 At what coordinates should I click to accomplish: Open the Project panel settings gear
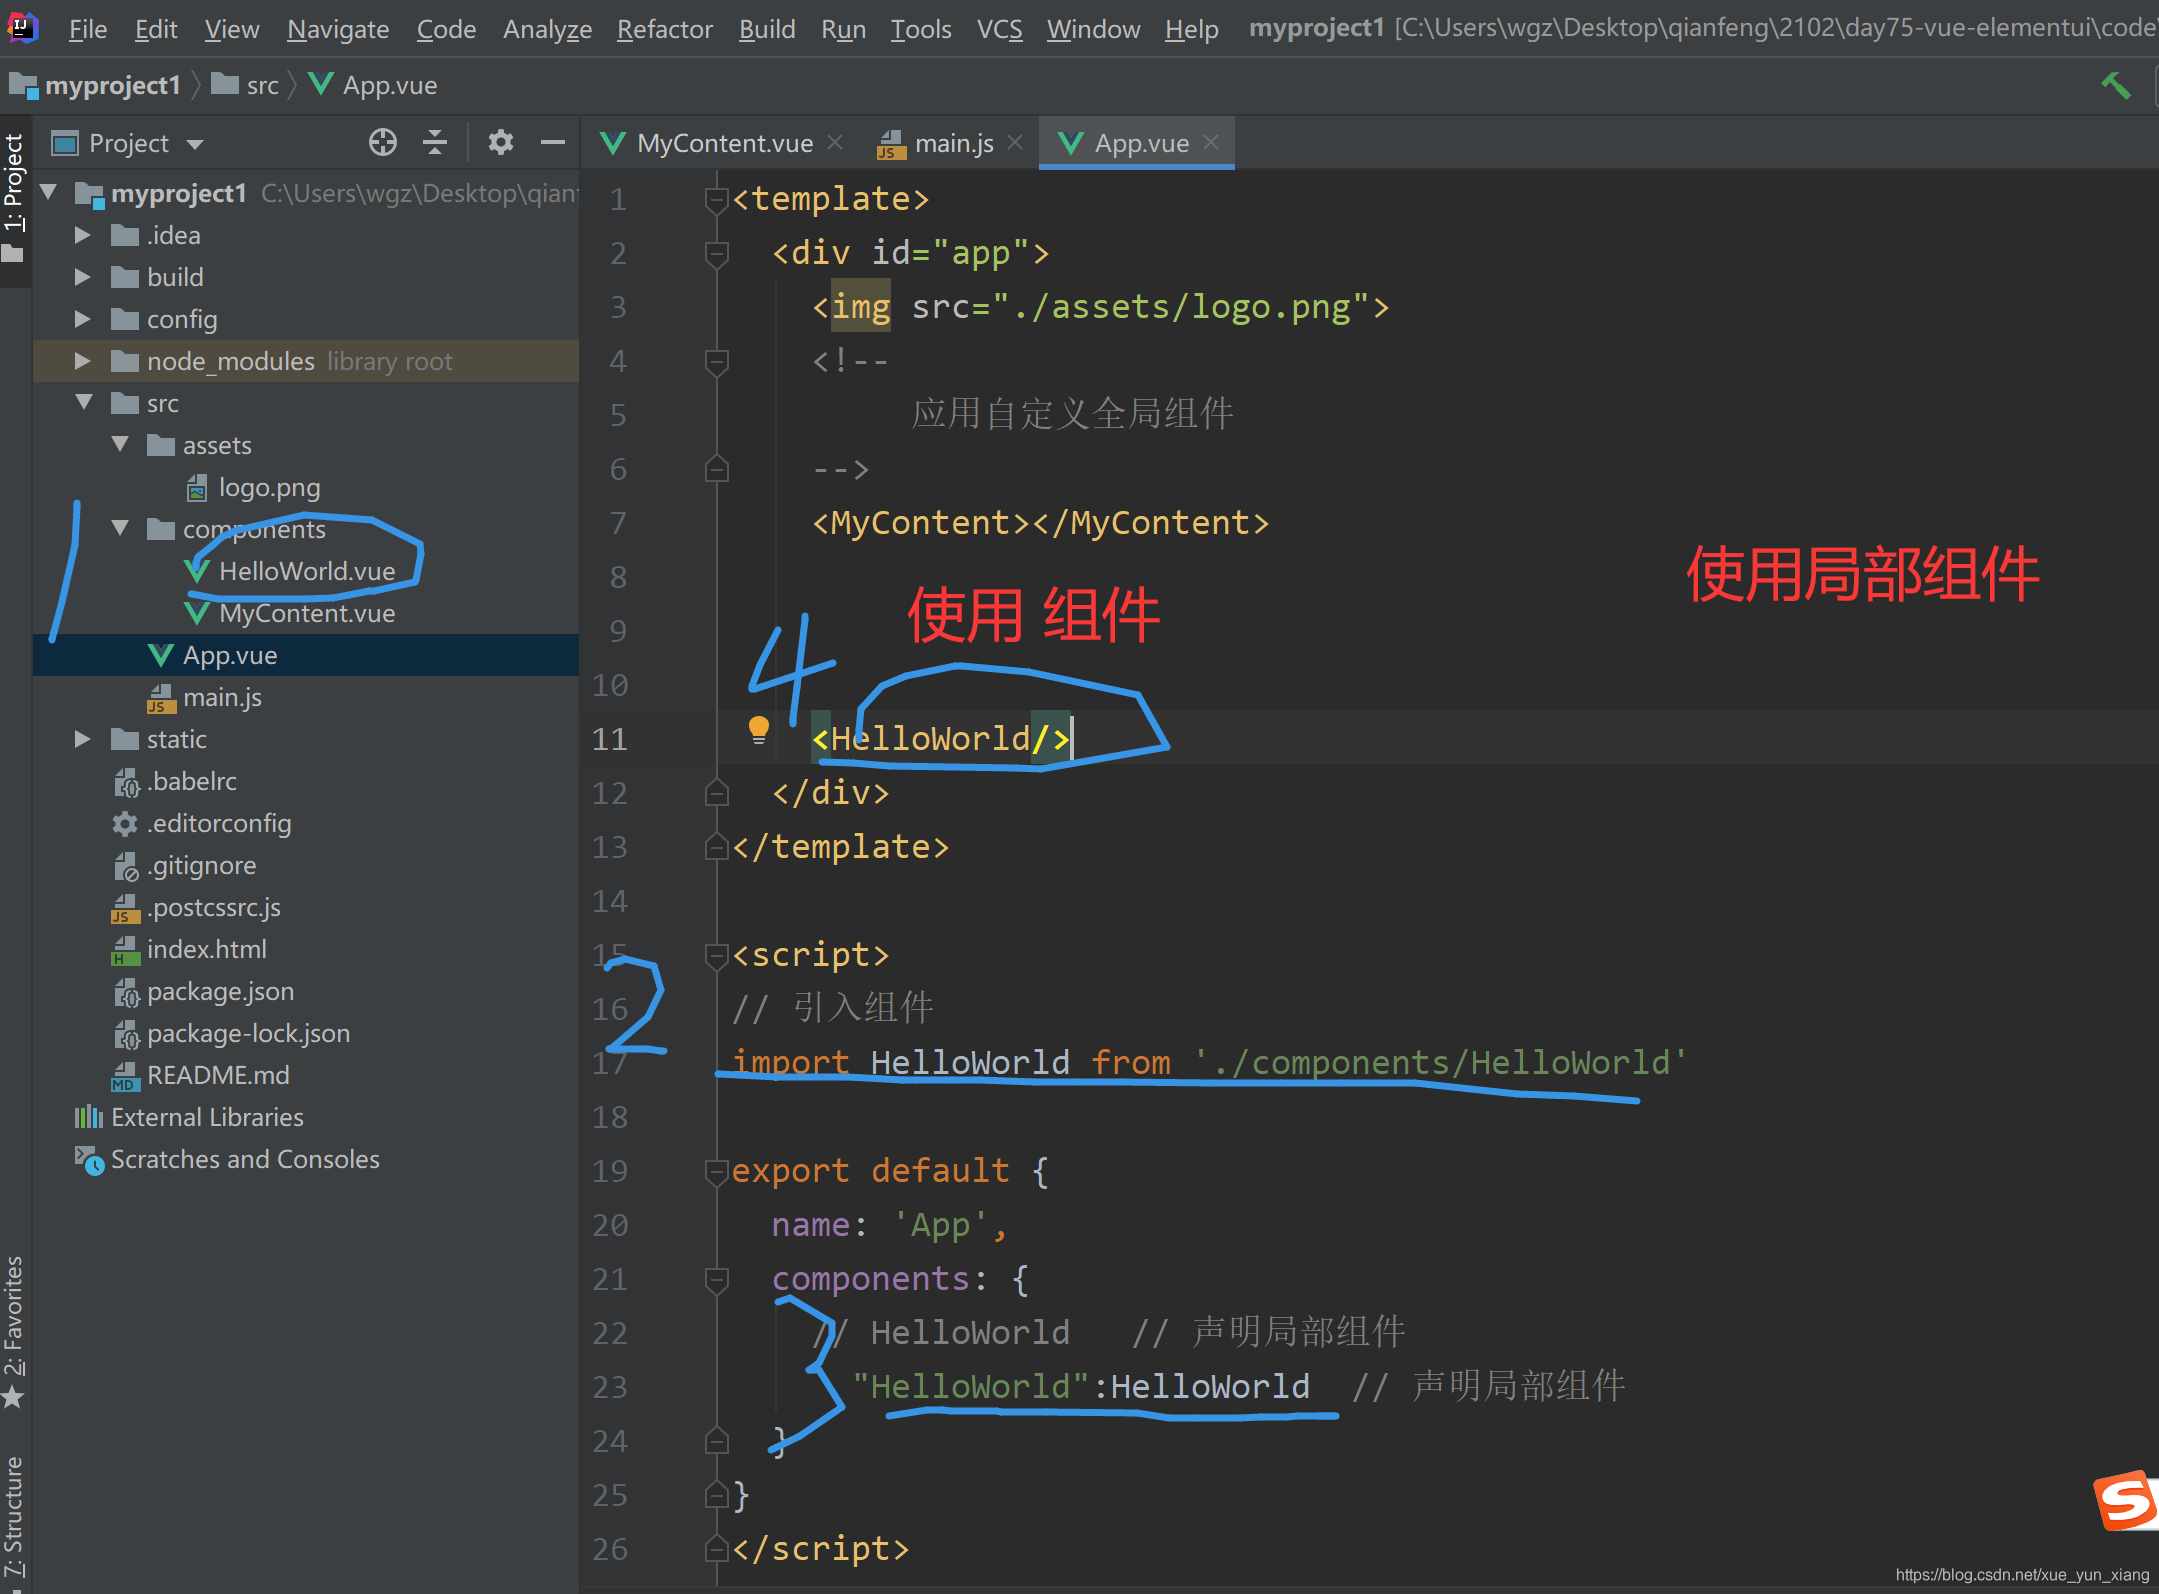[x=501, y=142]
